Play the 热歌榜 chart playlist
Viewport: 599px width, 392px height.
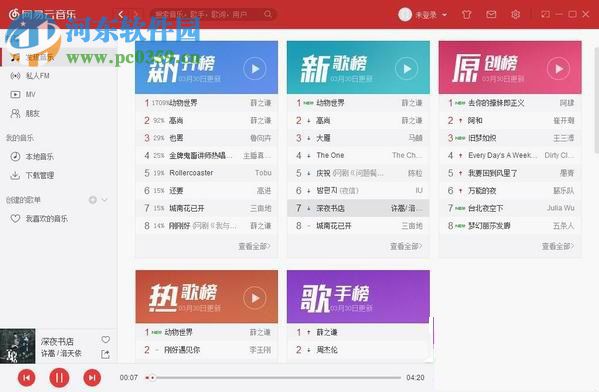[x=254, y=298]
